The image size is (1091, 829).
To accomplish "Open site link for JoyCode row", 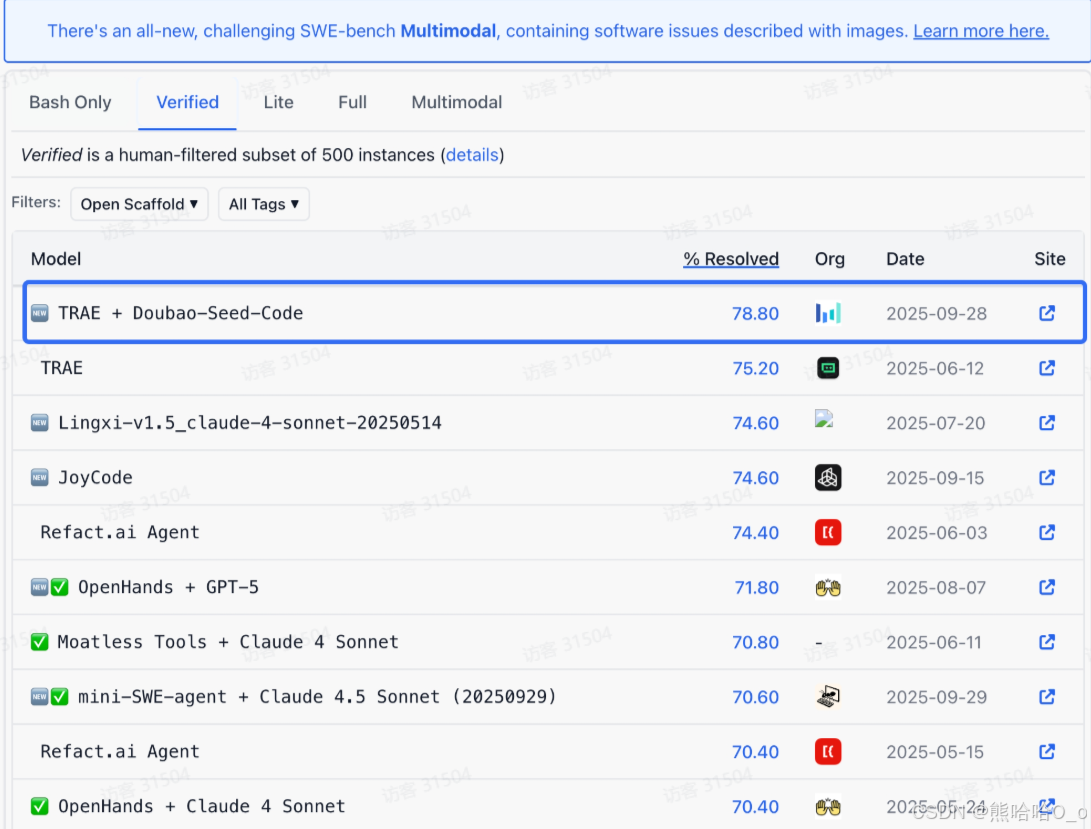I will pos(1046,477).
